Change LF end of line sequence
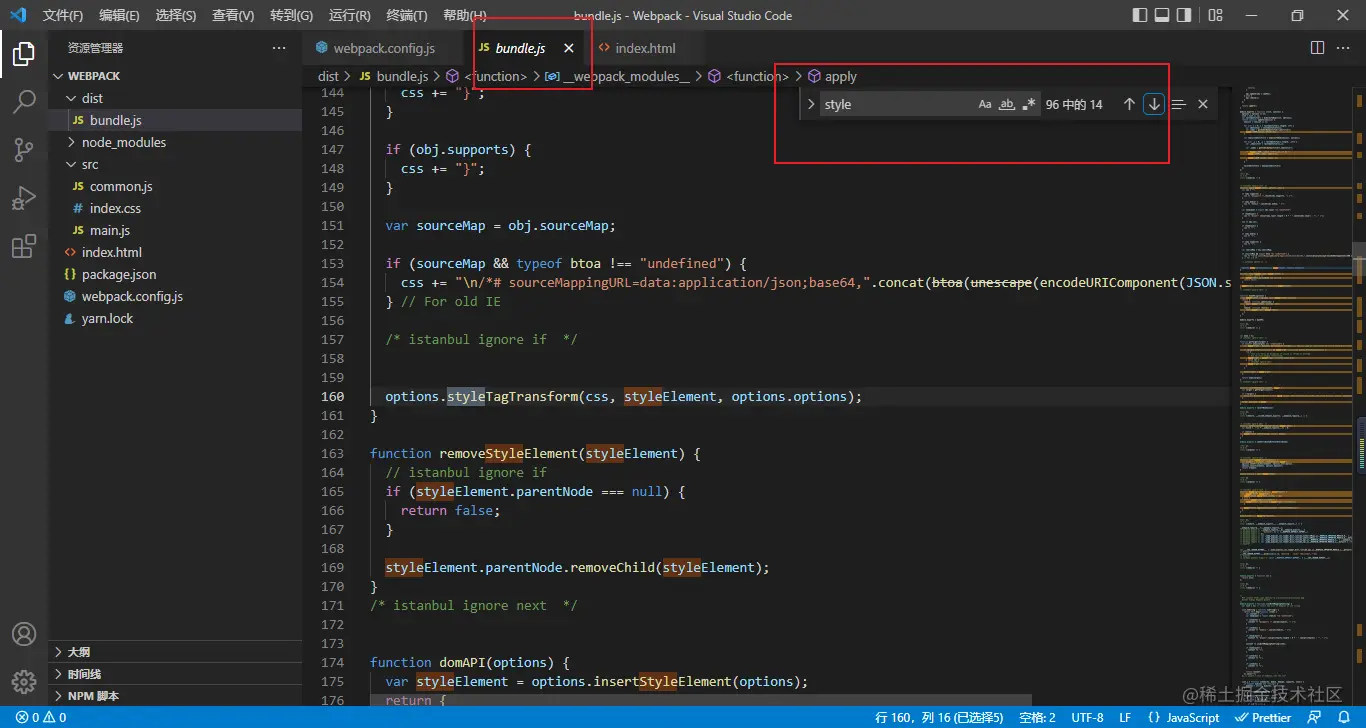1366x728 pixels. coord(1125,717)
